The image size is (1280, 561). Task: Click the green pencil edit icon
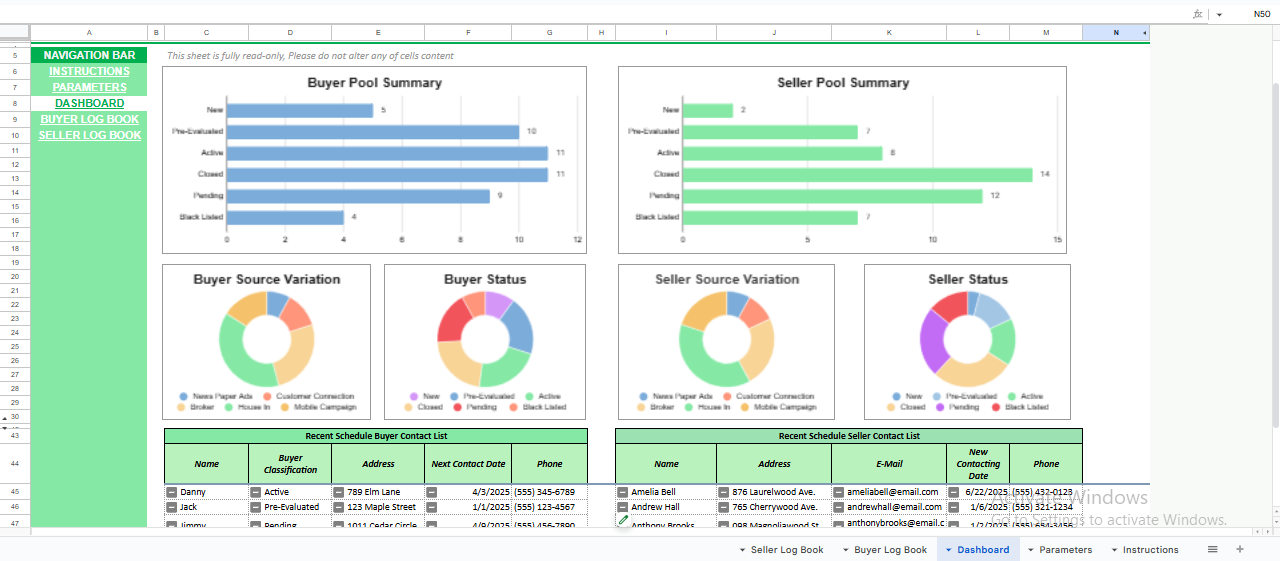(623, 520)
